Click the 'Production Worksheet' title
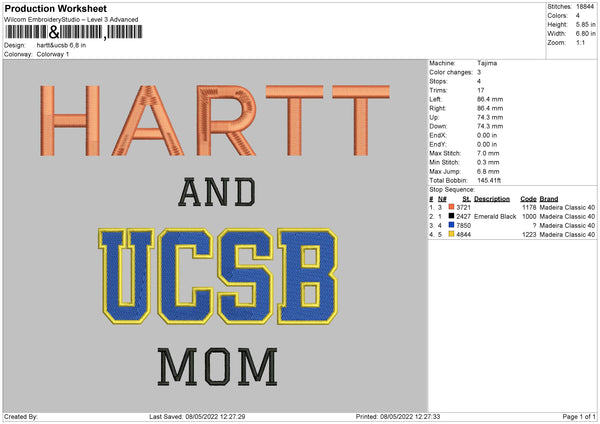600x424 pixels. [x=56, y=8]
